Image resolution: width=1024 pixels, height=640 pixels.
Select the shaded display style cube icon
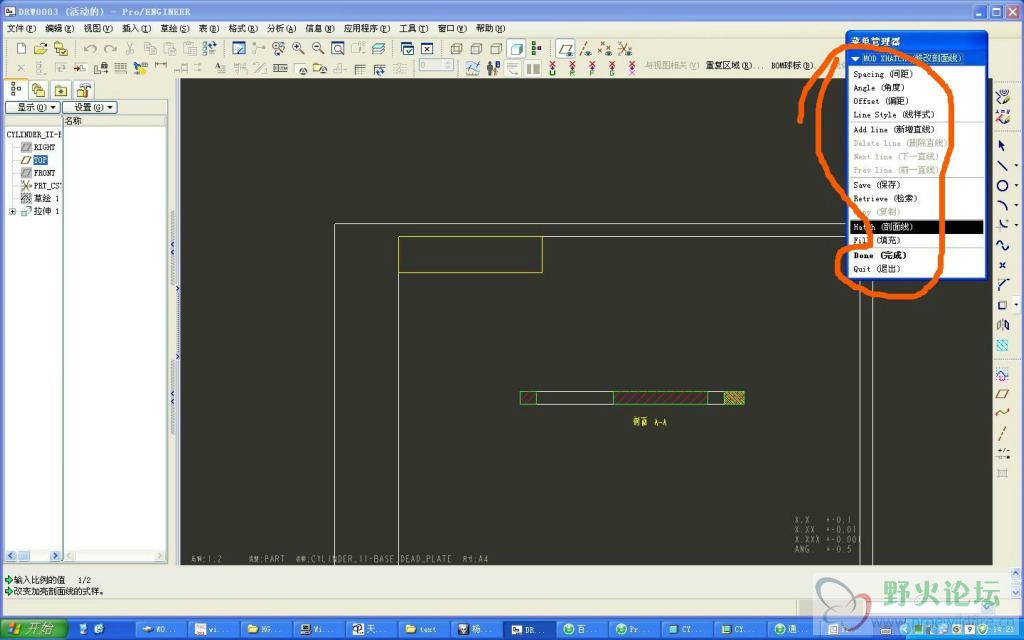pos(517,48)
